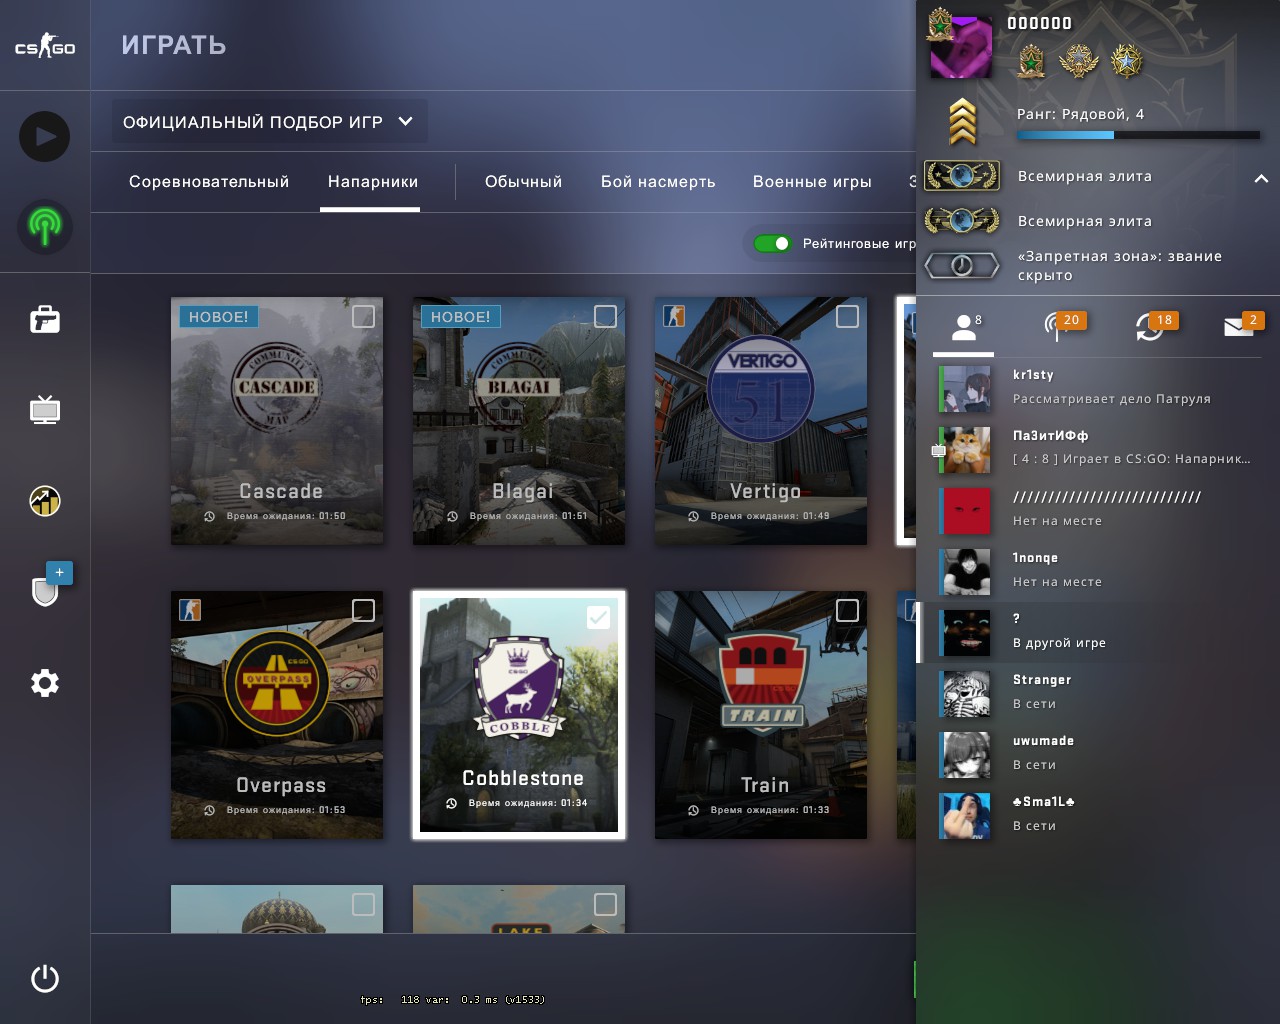Select the Cobblestone map card
The image size is (1280, 1024).
519,715
